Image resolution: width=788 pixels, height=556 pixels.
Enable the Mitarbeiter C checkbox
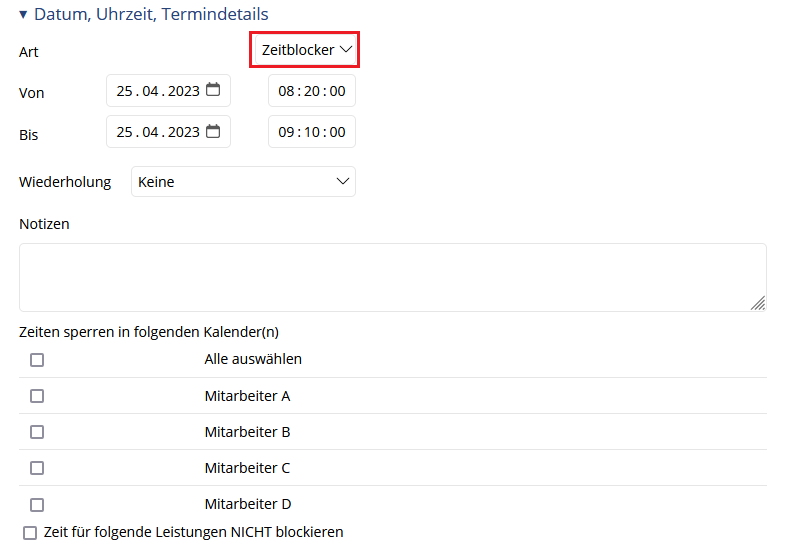pyautogui.click(x=37, y=469)
